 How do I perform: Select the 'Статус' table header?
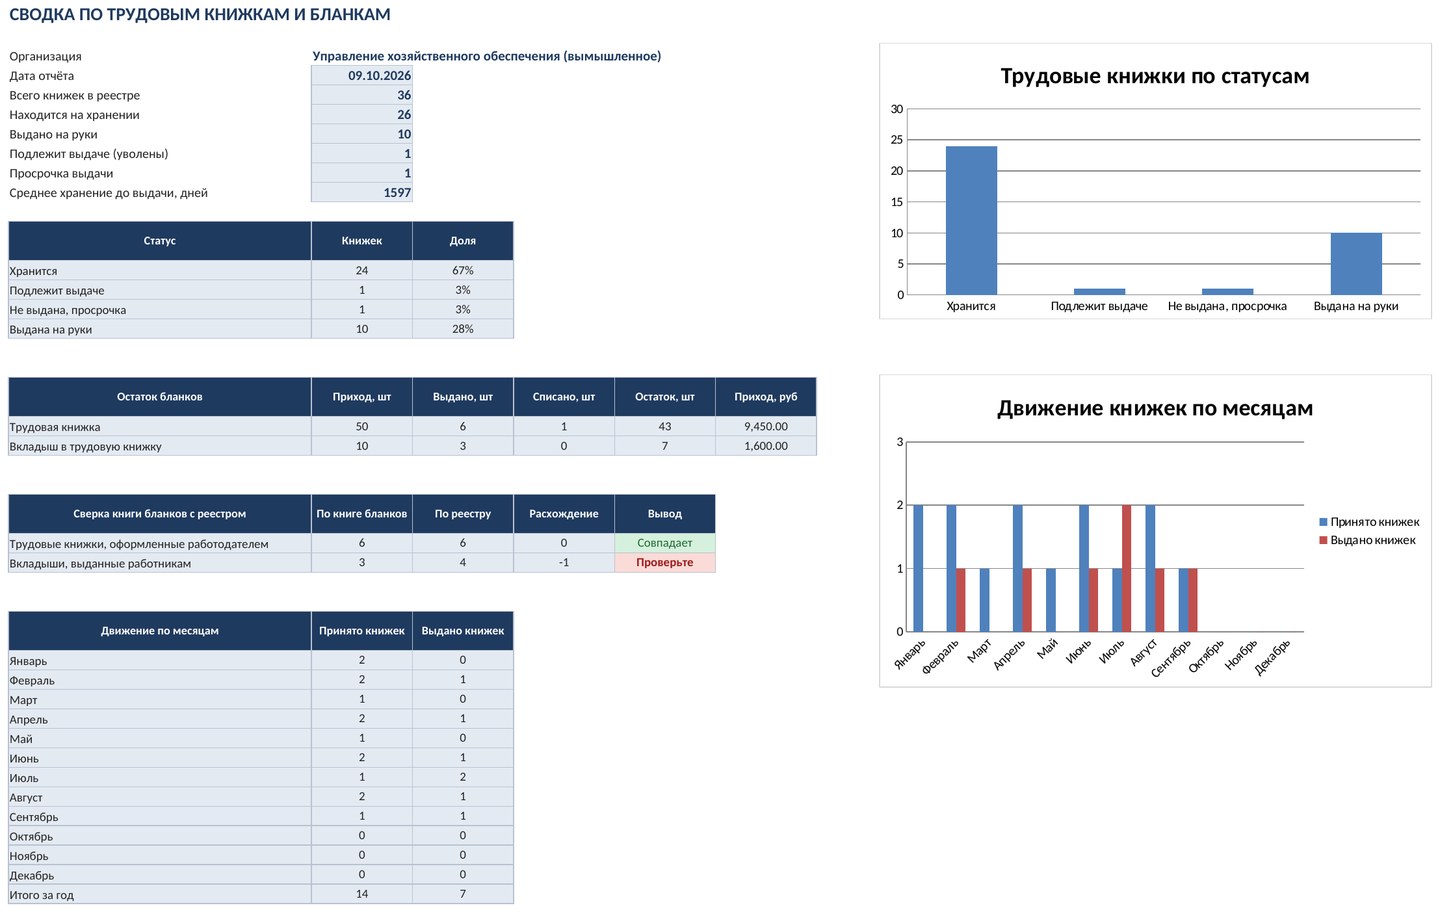coord(160,241)
